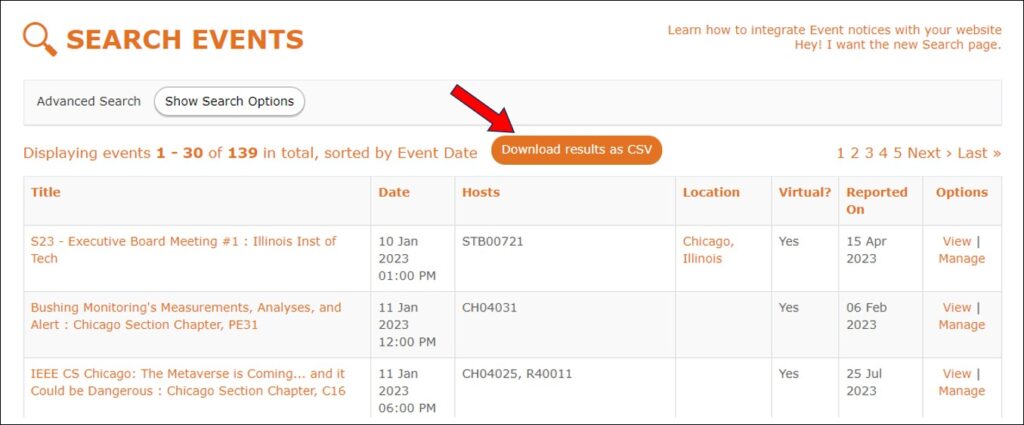Screen dimensions: 1024x425
Task: Click the Chicago, Illinois location link
Action: pyautogui.click(x=708, y=250)
